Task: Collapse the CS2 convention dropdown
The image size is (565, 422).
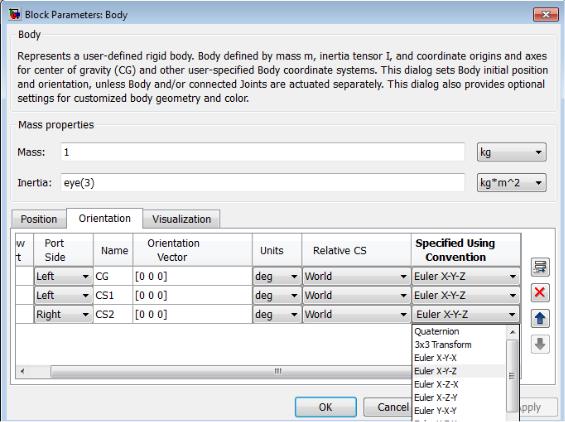Action: (466, 314)
